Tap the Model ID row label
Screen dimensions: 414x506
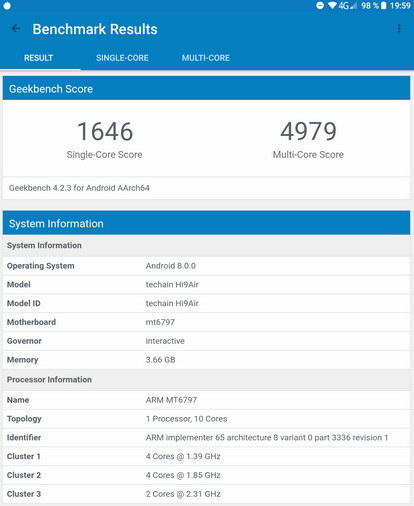[24, 303]
